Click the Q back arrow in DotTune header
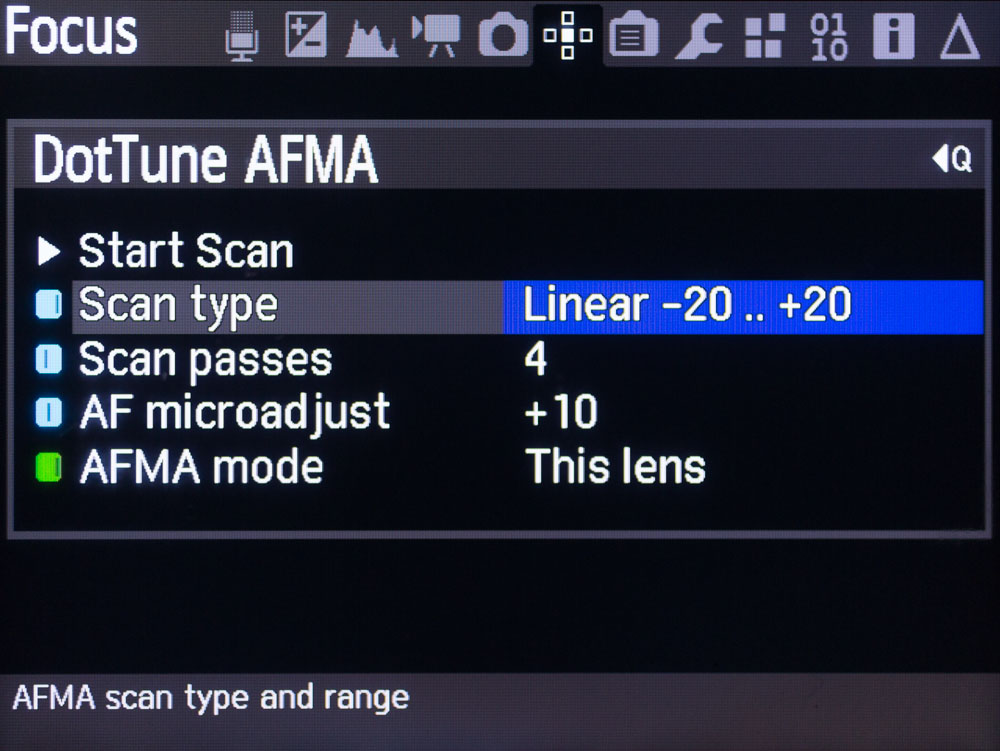 click(x=952, y=158)
